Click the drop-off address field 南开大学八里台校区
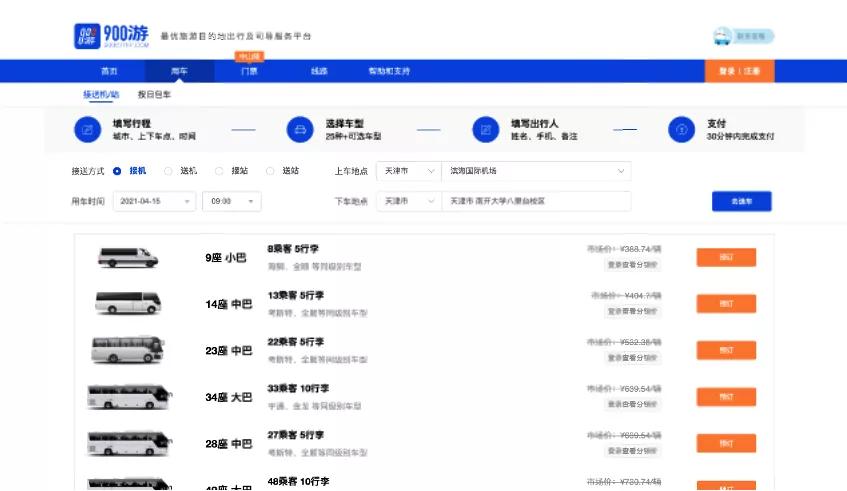The height and width of the screenshot is (491, 847). point(536,201)
